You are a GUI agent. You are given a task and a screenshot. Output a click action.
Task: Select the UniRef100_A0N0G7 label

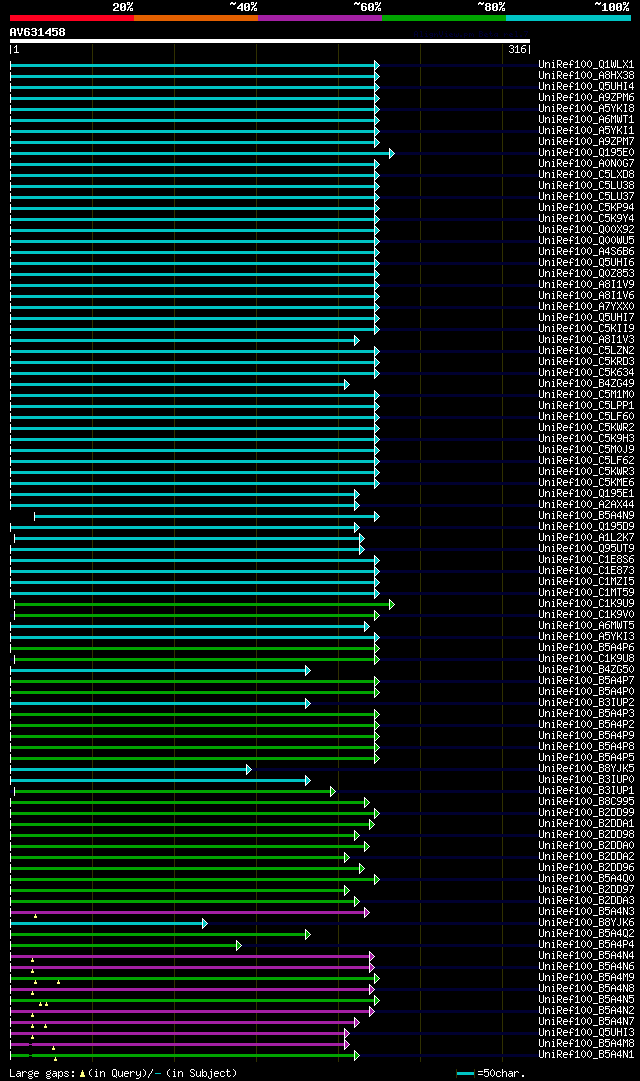pos(586,164)
